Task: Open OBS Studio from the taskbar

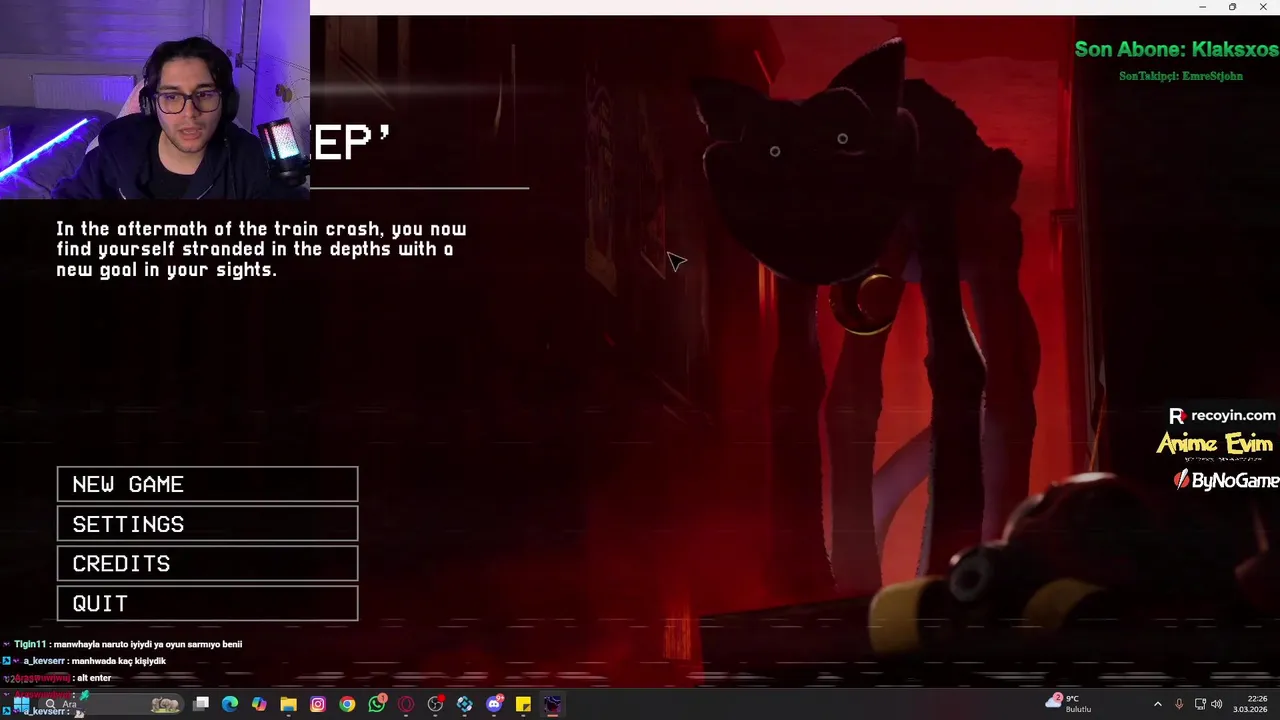Action: 435,704
